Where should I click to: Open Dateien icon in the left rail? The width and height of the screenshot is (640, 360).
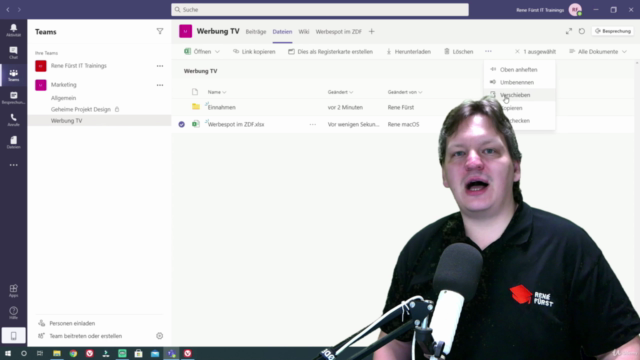coord(13,142)
